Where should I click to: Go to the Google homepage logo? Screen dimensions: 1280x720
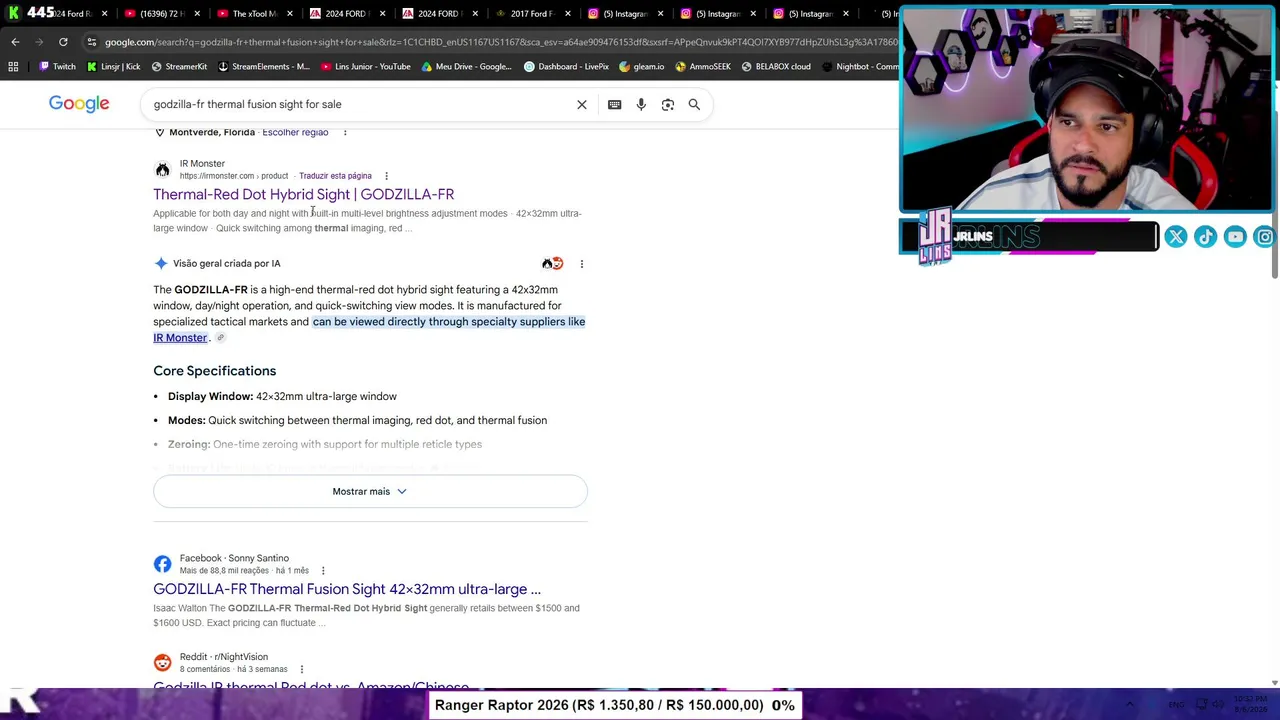[x=79, y=104]
